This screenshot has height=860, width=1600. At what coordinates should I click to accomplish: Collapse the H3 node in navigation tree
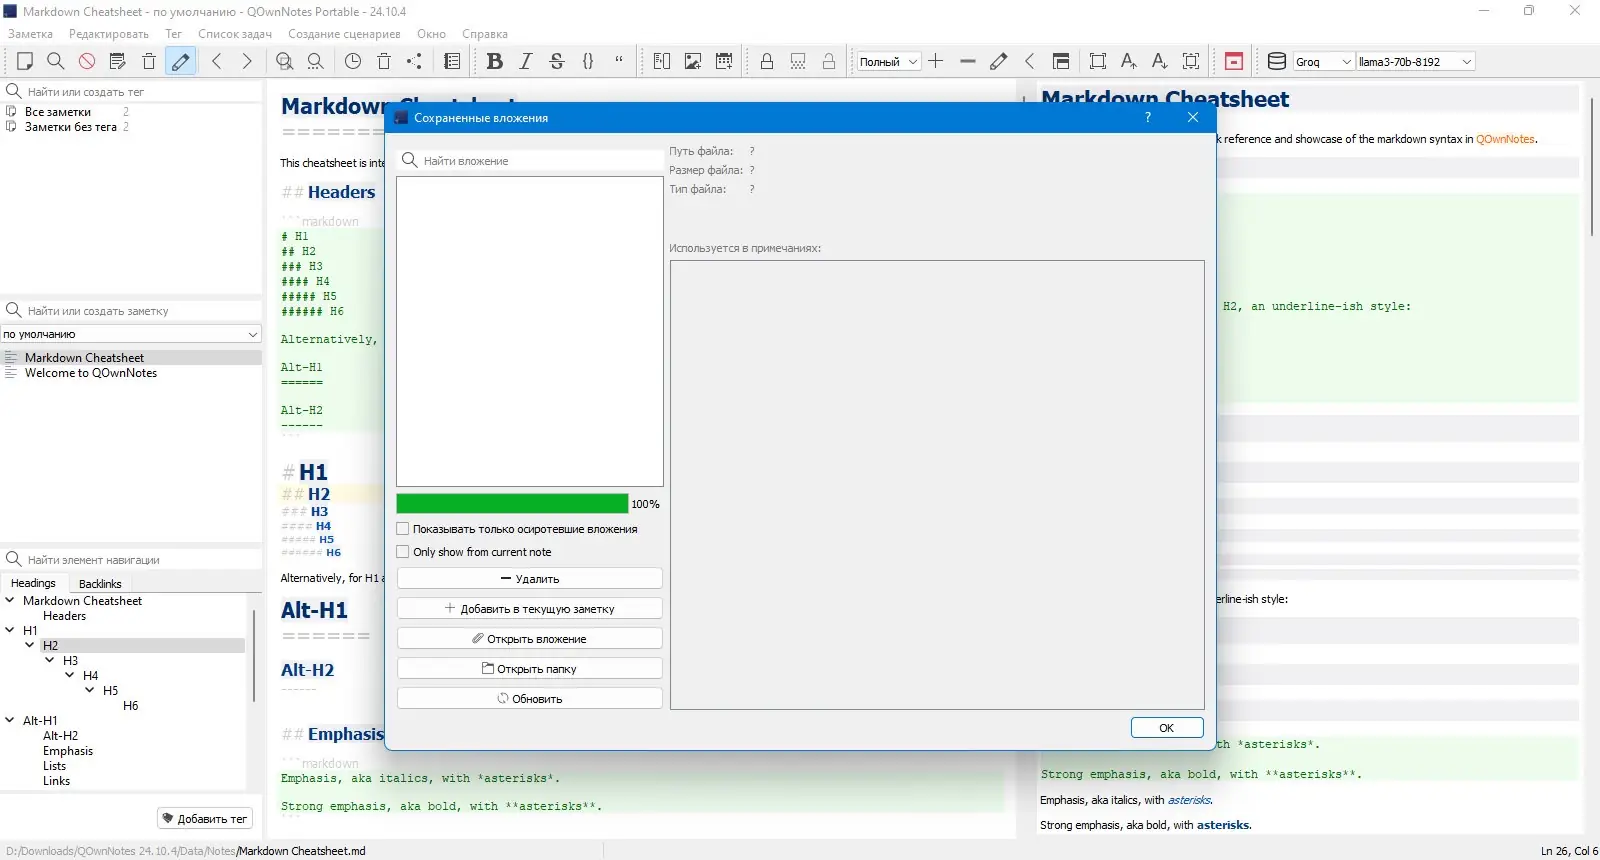pos(50,660)
